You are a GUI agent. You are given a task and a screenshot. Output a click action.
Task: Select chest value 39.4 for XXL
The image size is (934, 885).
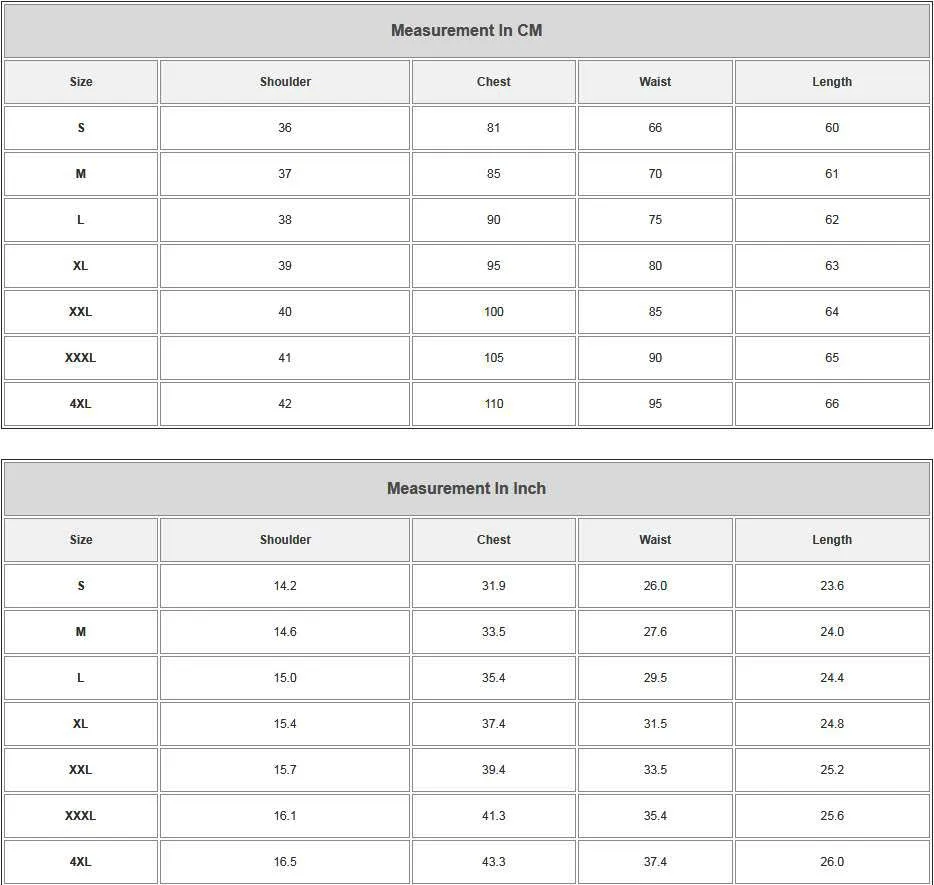click(493, 770)
